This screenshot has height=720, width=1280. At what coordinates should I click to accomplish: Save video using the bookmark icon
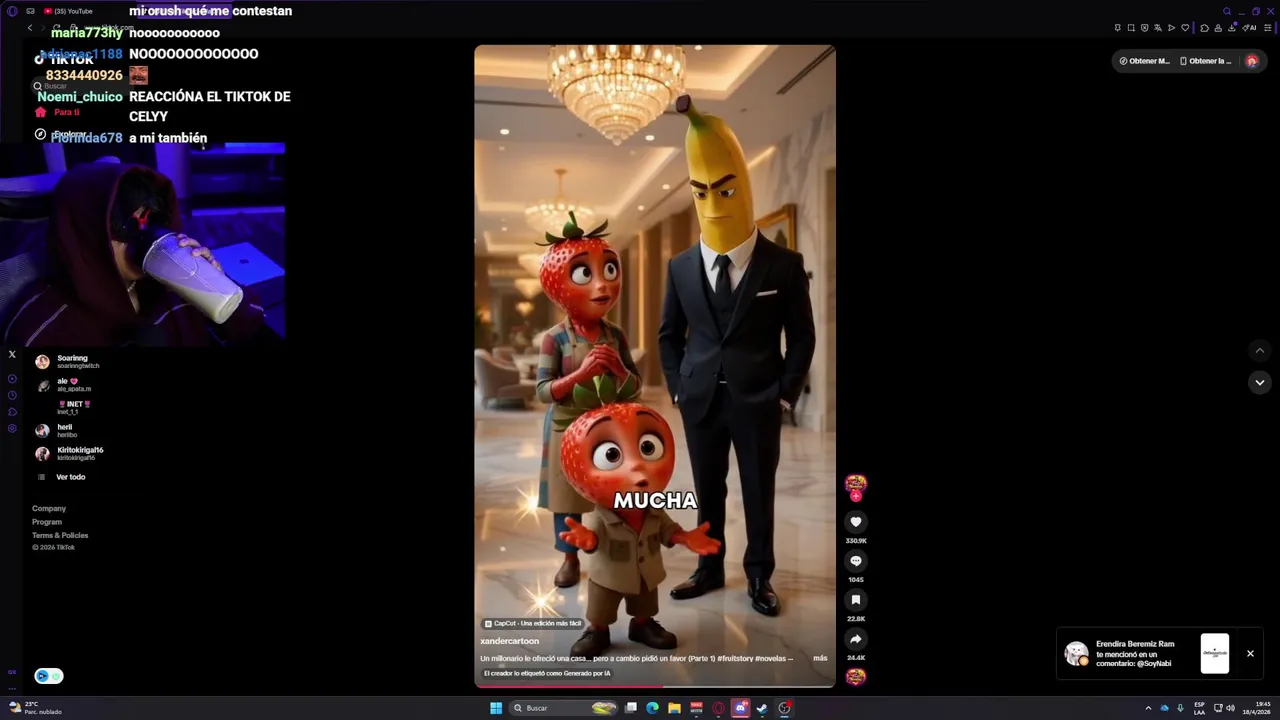tap(856, 600)
